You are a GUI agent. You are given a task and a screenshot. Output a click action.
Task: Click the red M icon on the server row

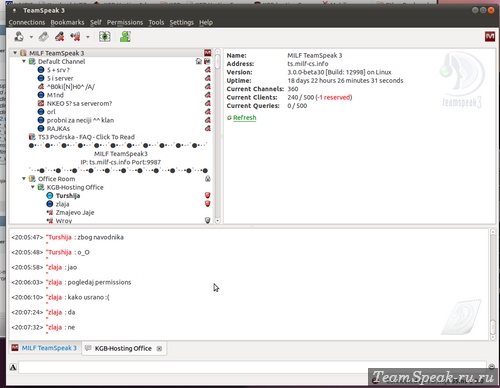(x=207, y=53)
